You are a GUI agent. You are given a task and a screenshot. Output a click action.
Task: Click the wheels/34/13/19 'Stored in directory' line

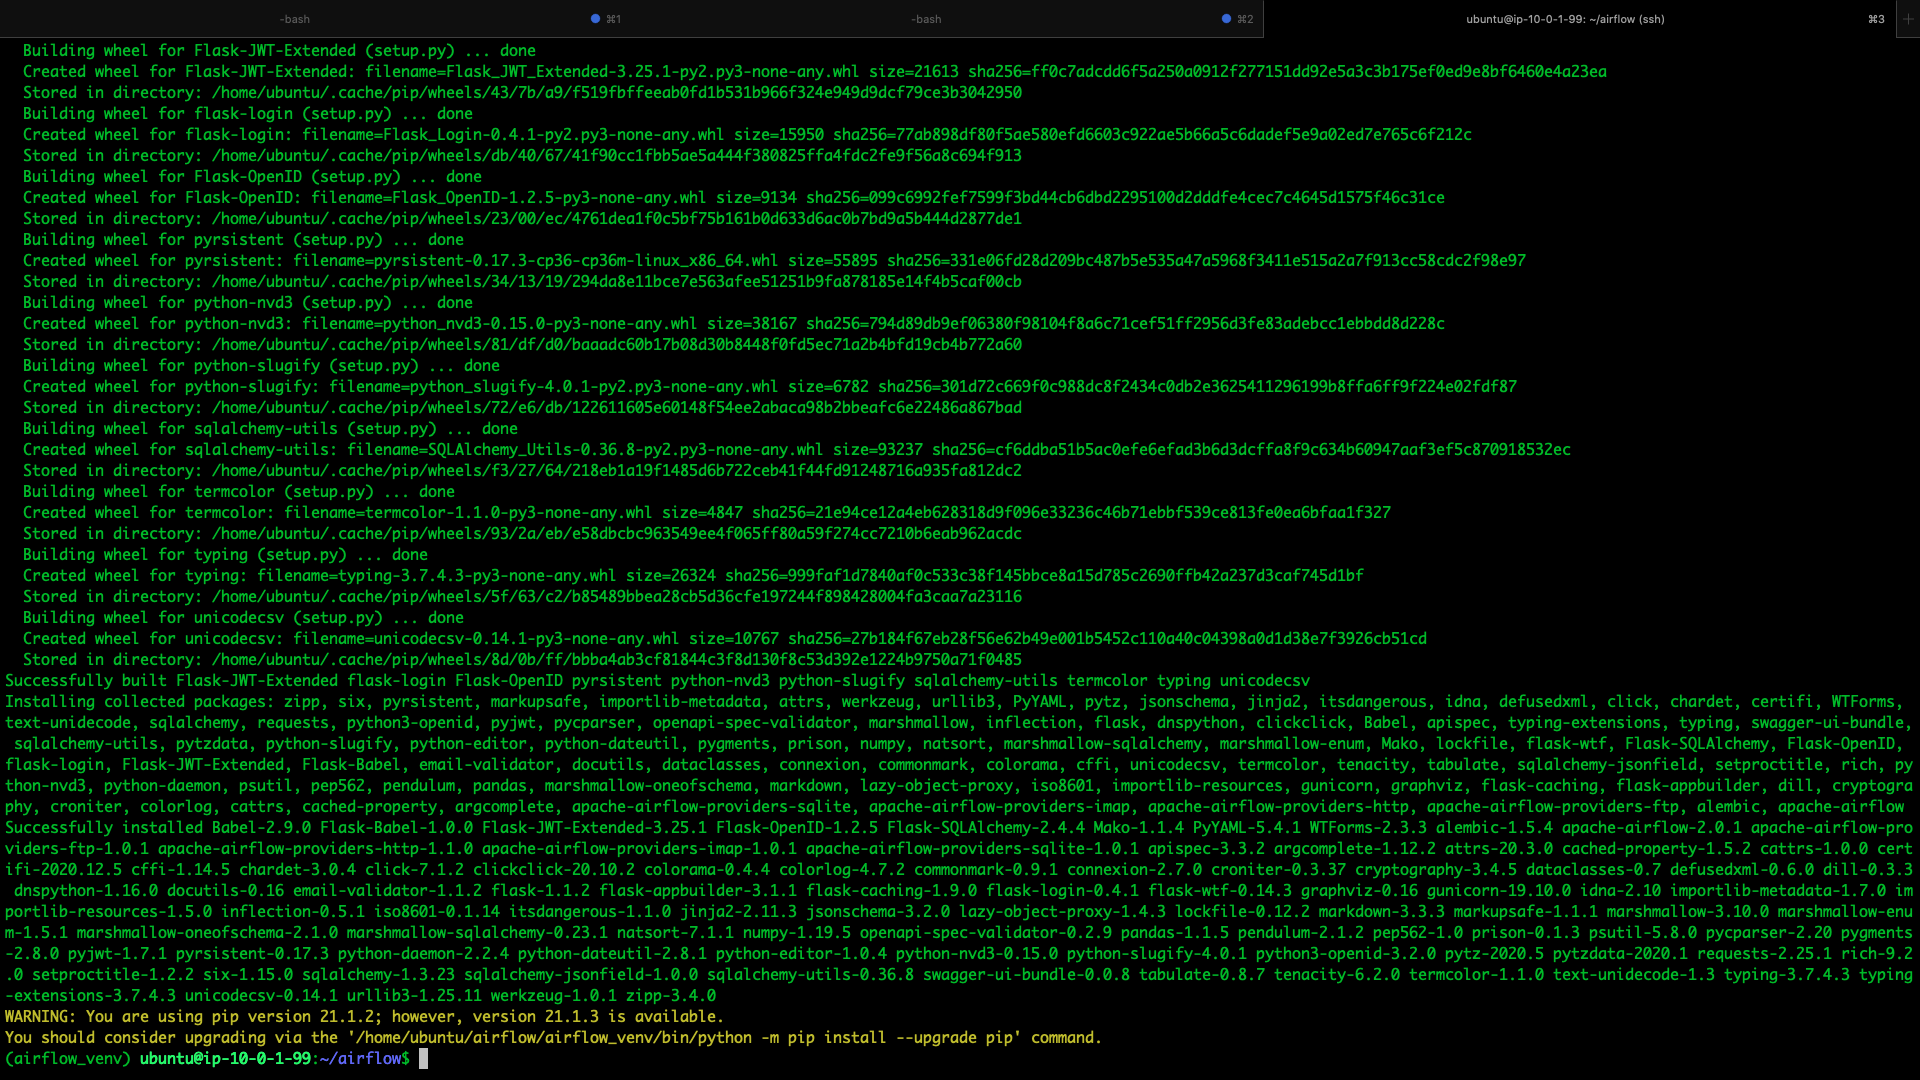point(522,281)
